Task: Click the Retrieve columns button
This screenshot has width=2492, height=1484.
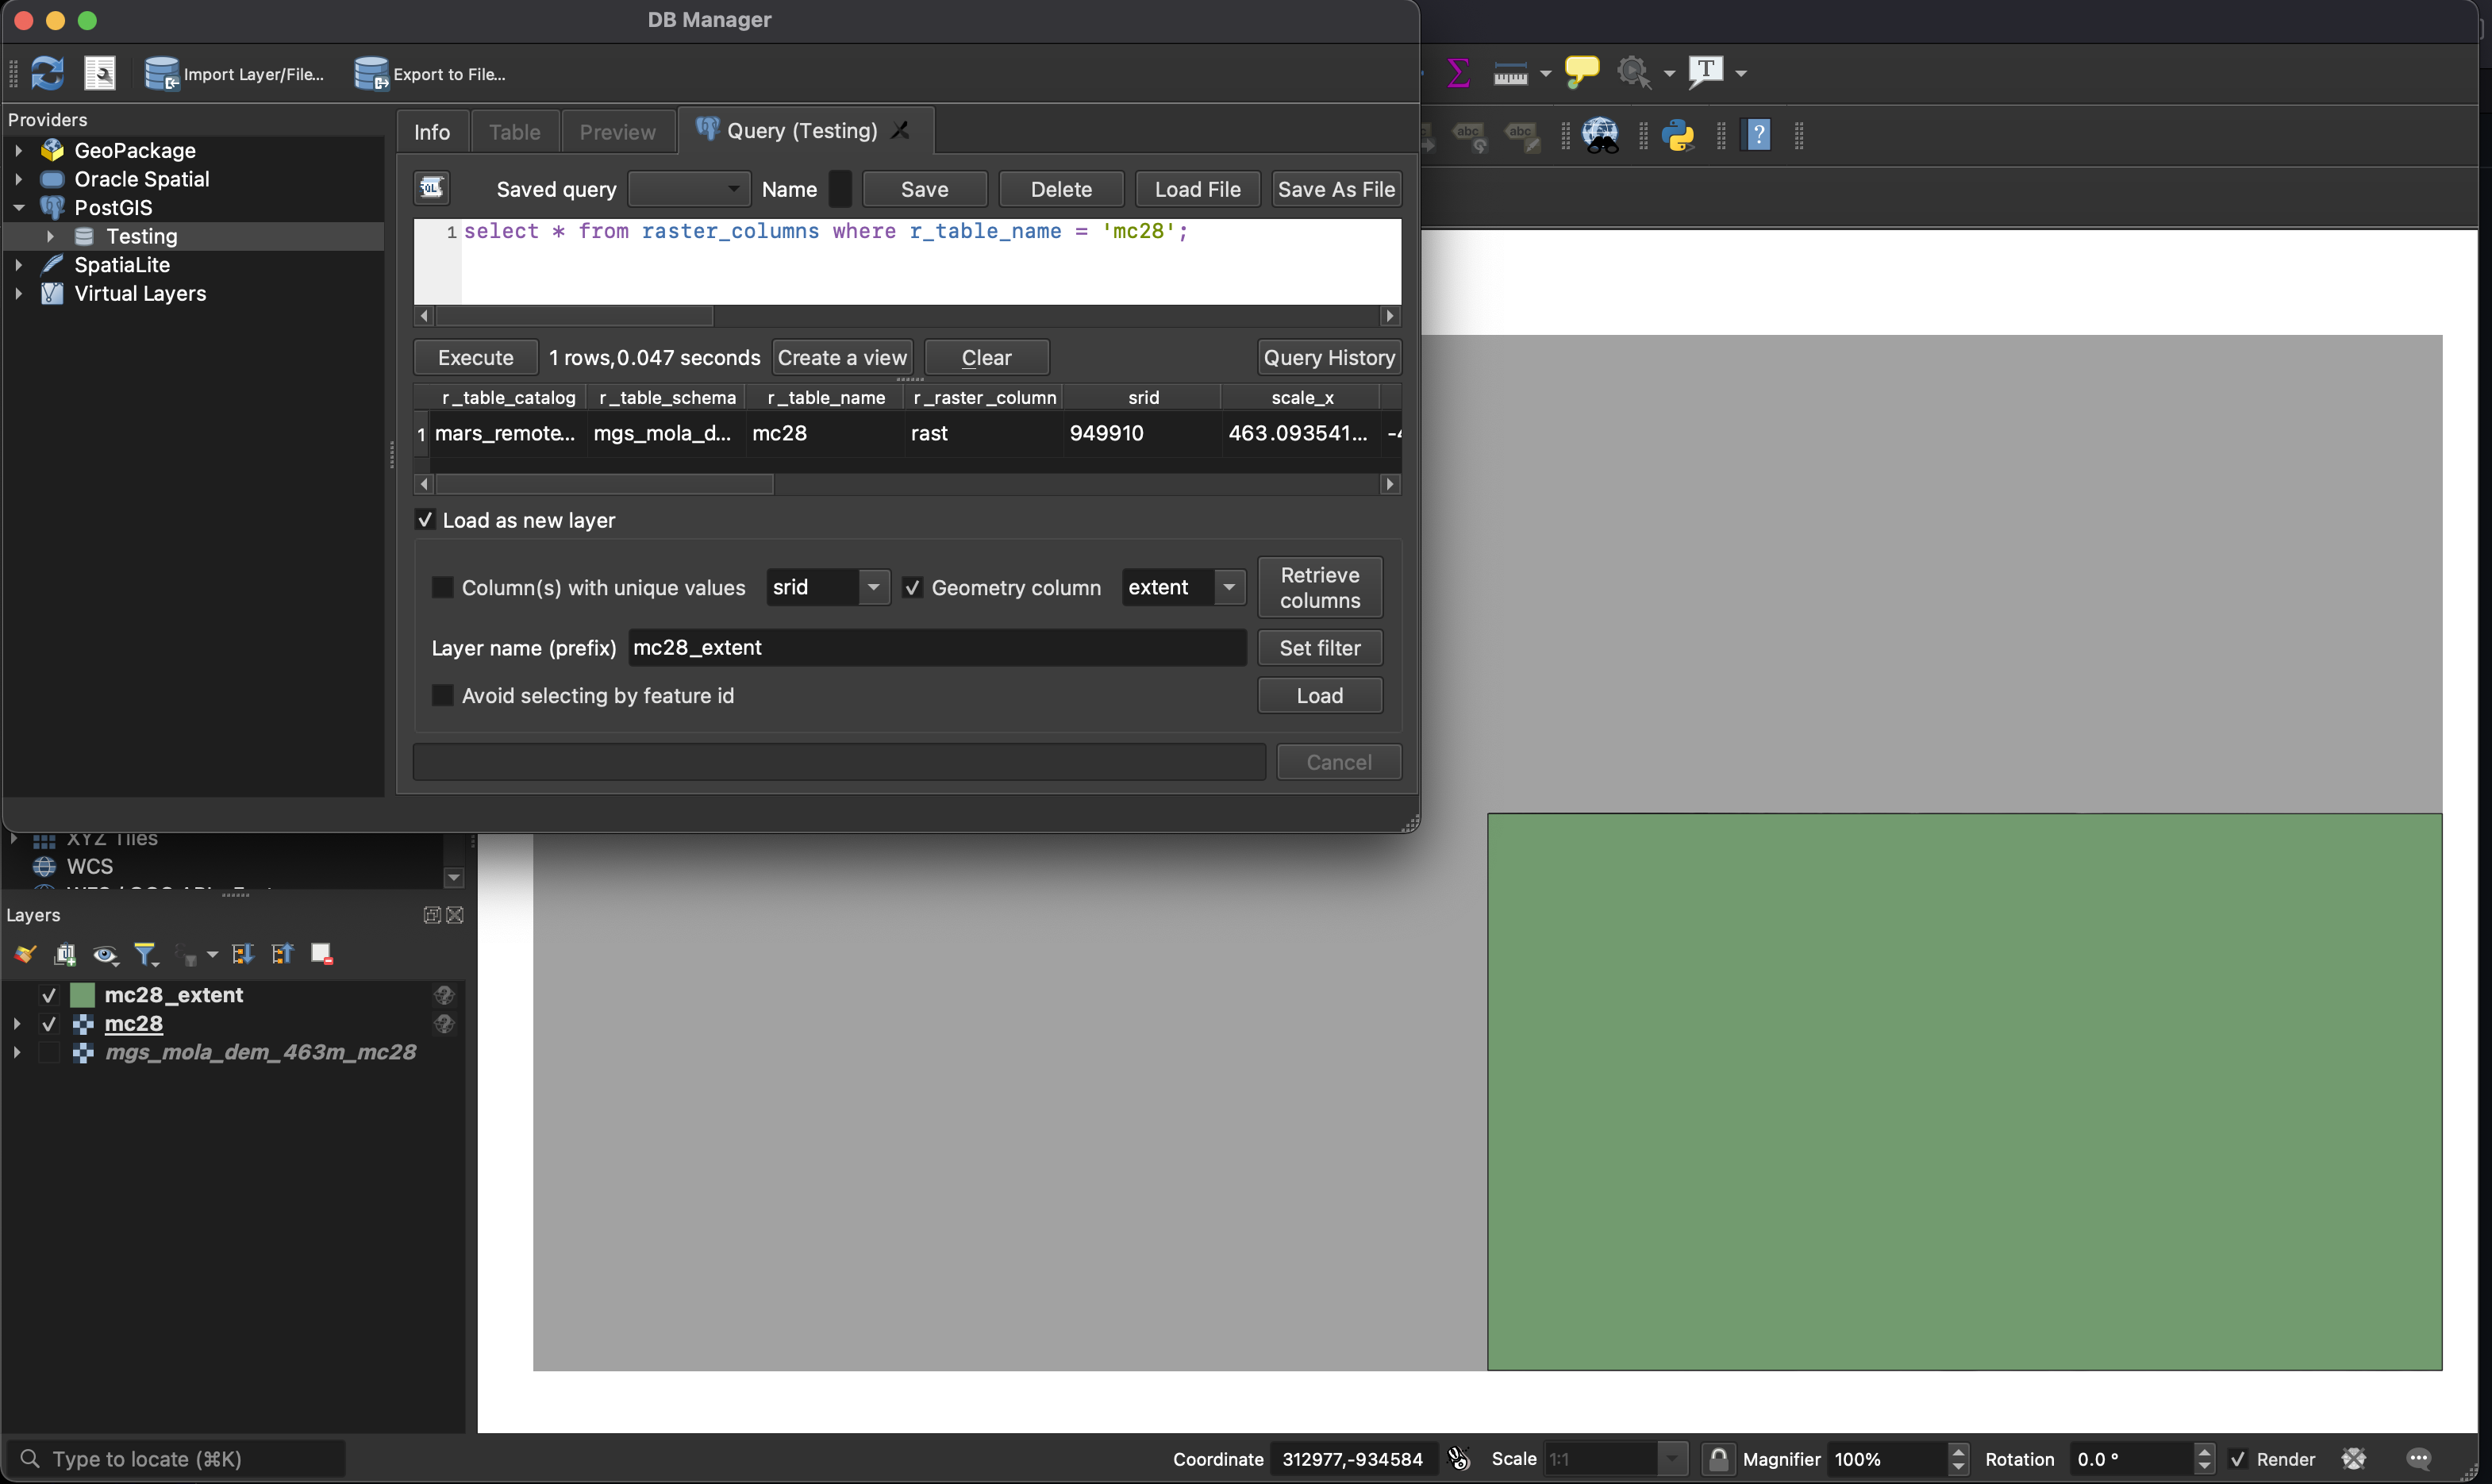Action: pos(1319,587)
